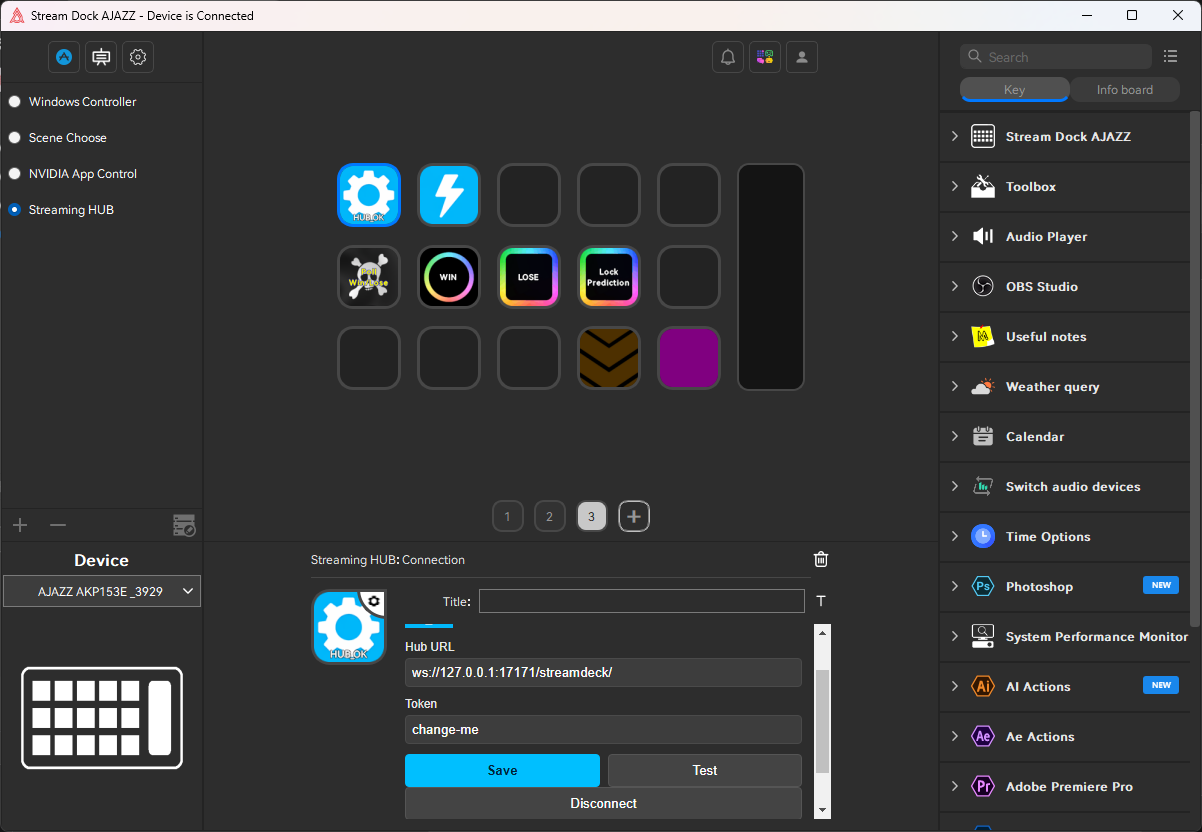Screen dimensions: 1202x832
Task: Click the skull Roll Win/Lose key
Action: [x=369, y=277]
